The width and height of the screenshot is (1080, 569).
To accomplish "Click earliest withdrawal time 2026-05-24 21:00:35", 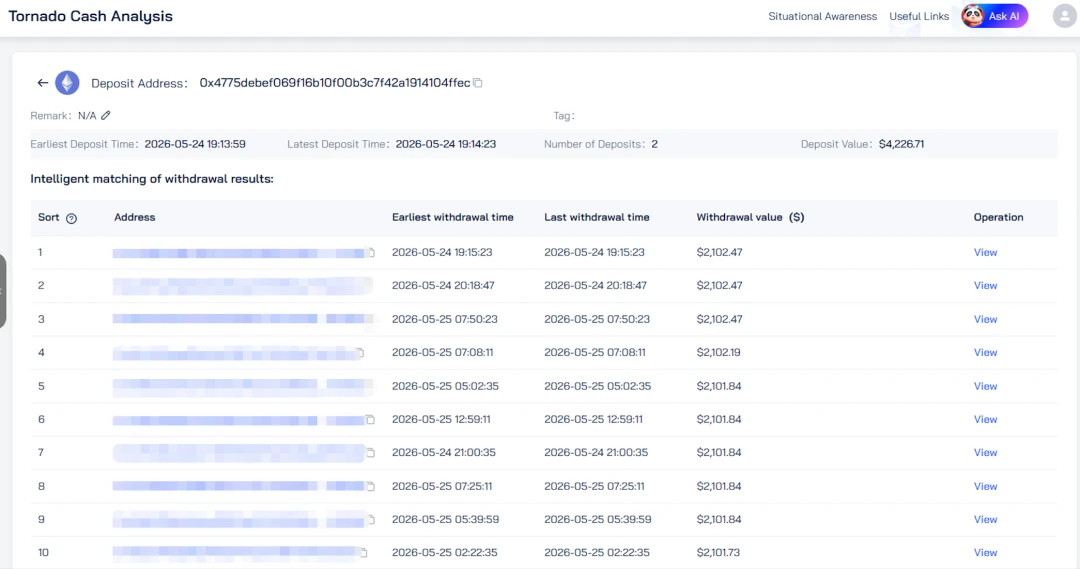I will click(444, 452).
